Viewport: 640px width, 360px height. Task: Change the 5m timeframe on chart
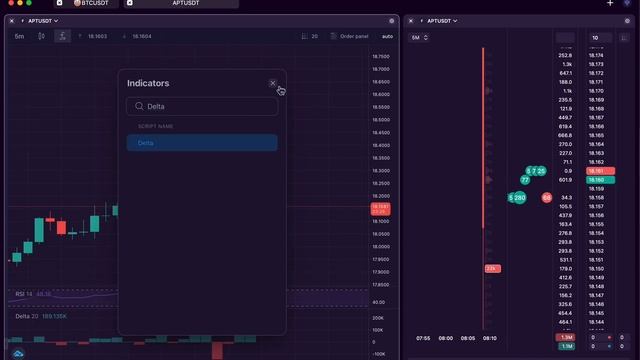coord(19,36)
